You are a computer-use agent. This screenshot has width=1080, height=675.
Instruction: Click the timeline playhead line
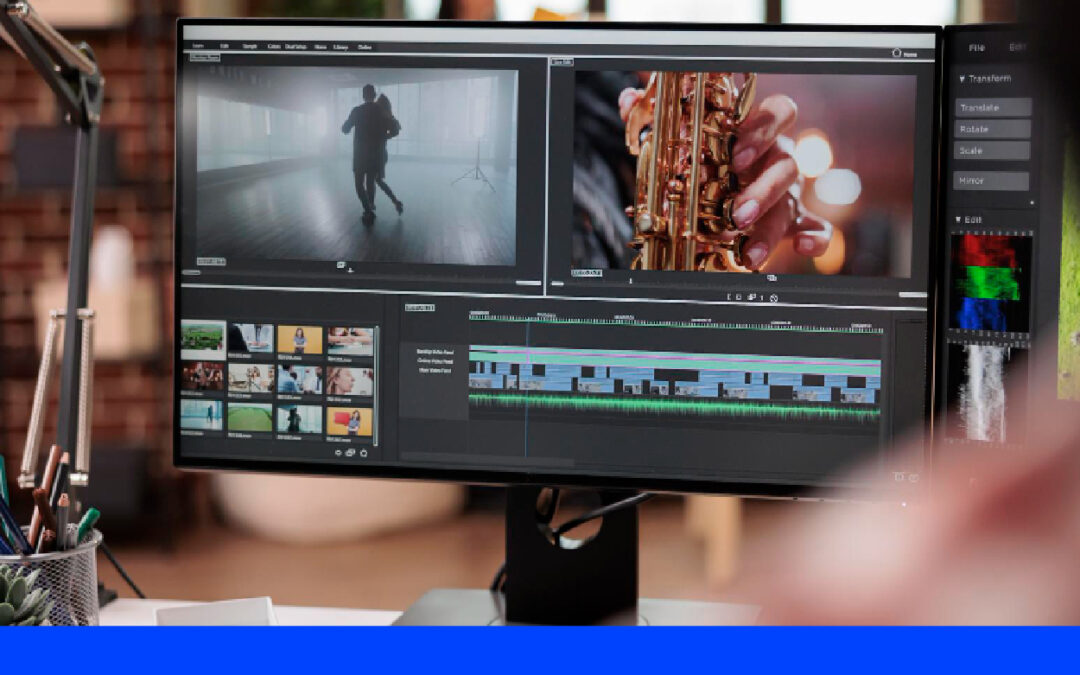[x=528, y=389]
